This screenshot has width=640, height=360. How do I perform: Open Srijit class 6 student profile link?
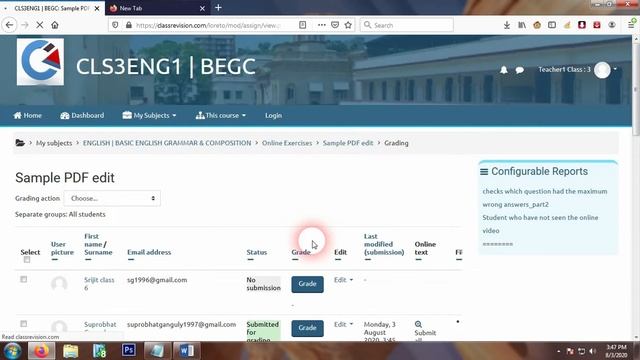point(99,284)
